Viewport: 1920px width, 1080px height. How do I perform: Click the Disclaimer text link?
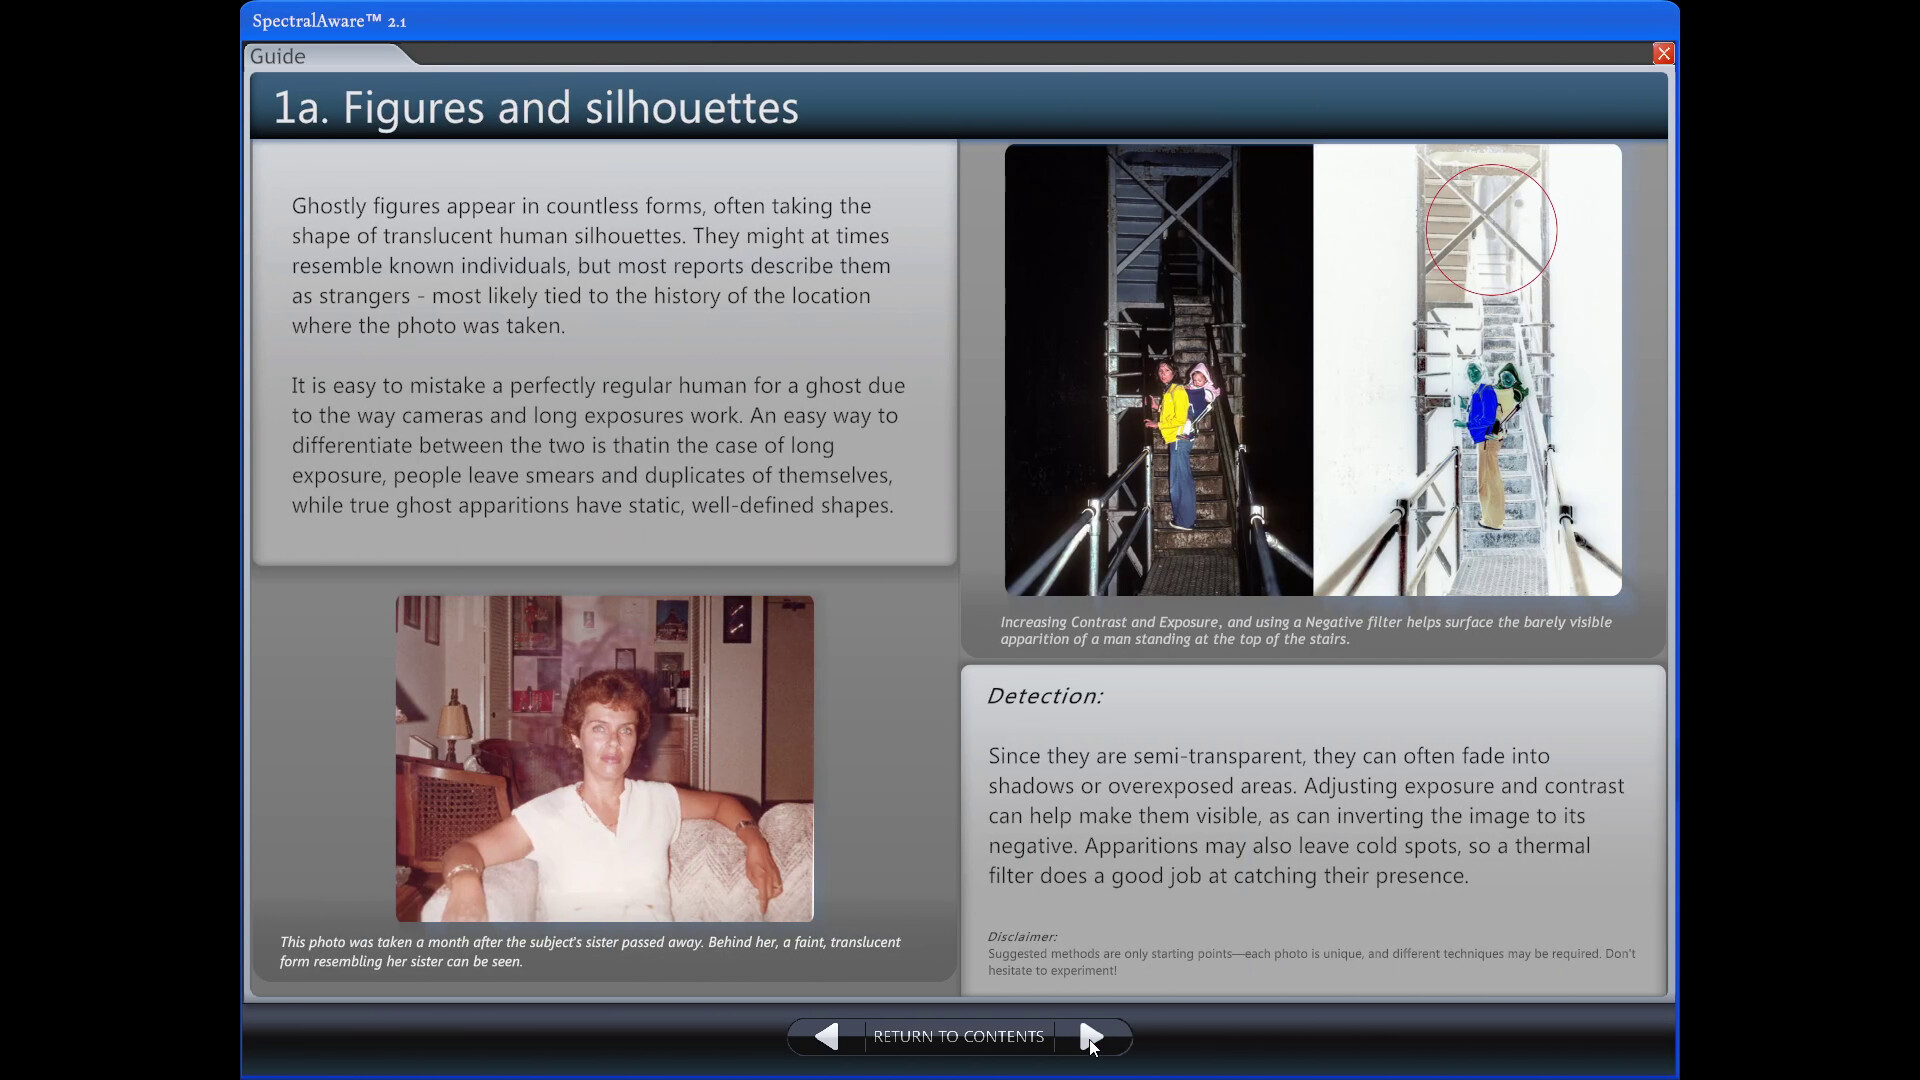tap(1021, 936)
